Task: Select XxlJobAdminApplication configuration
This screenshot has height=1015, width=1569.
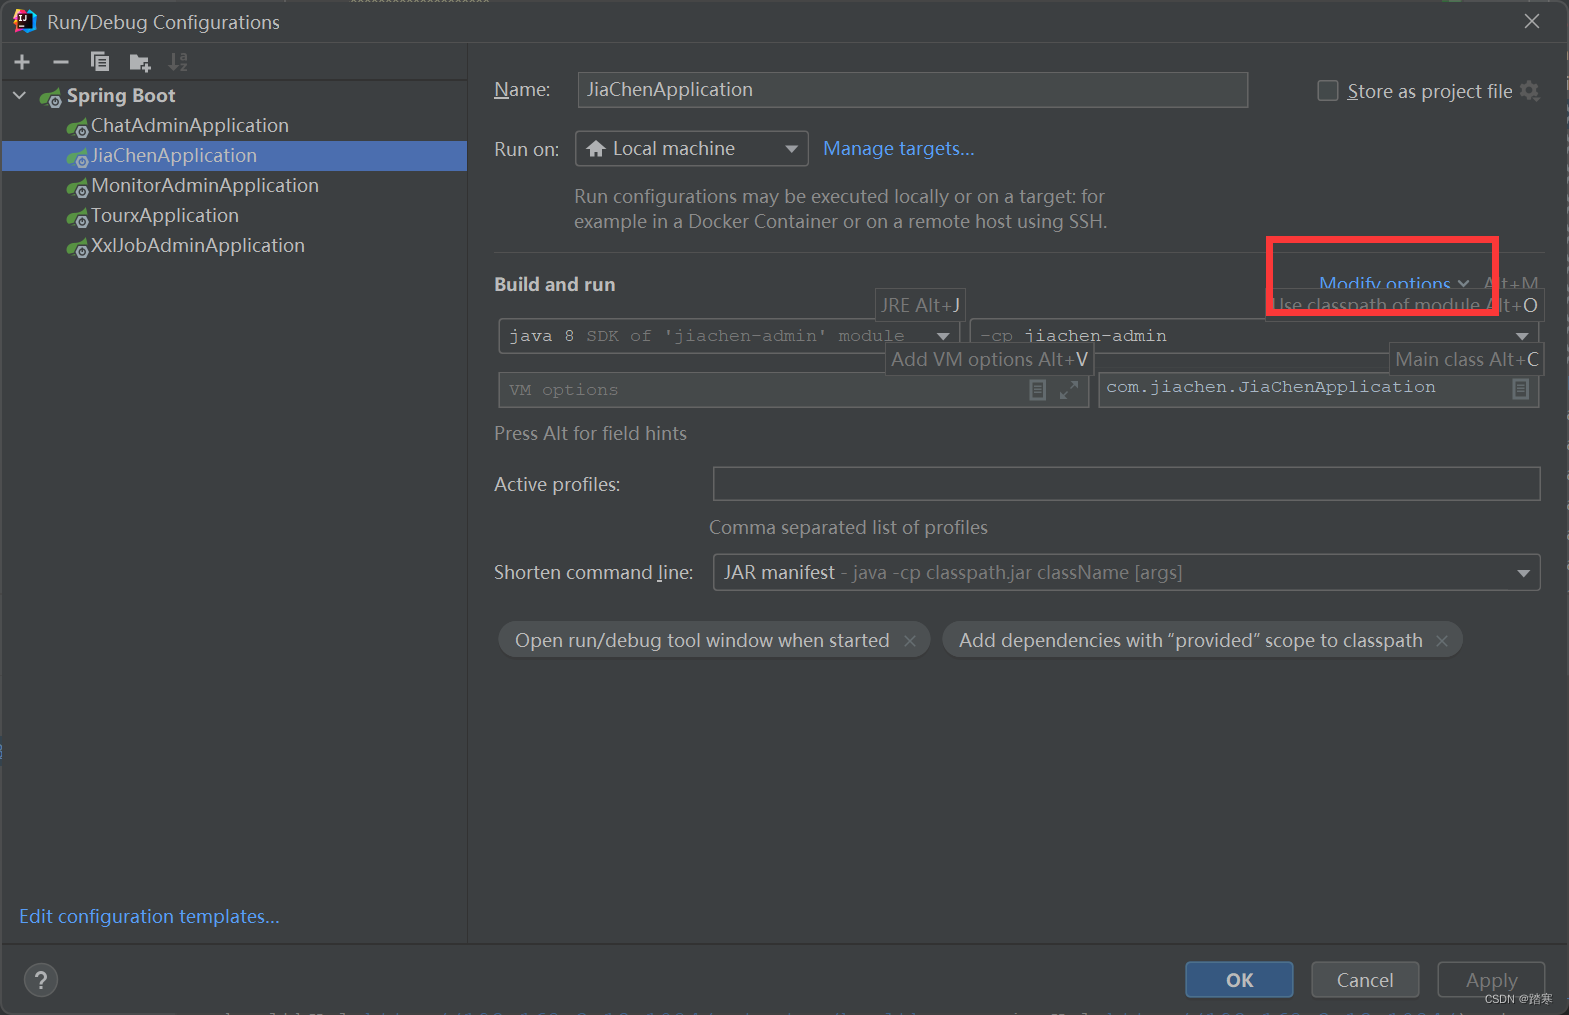Action: [x=198, y=246]
